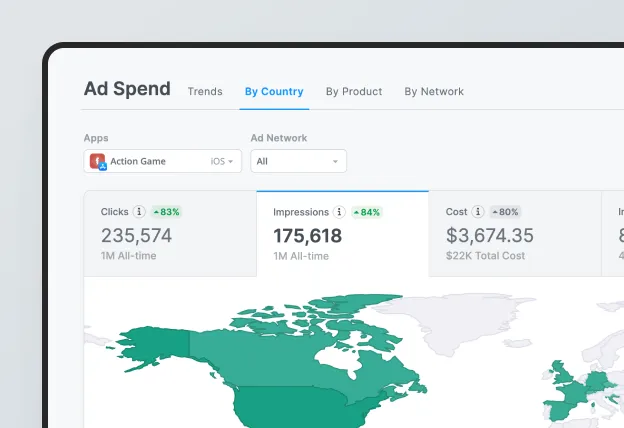The image size is (624, 428).
Task: Click Germany on the map
Action: (x=596, y=380)
